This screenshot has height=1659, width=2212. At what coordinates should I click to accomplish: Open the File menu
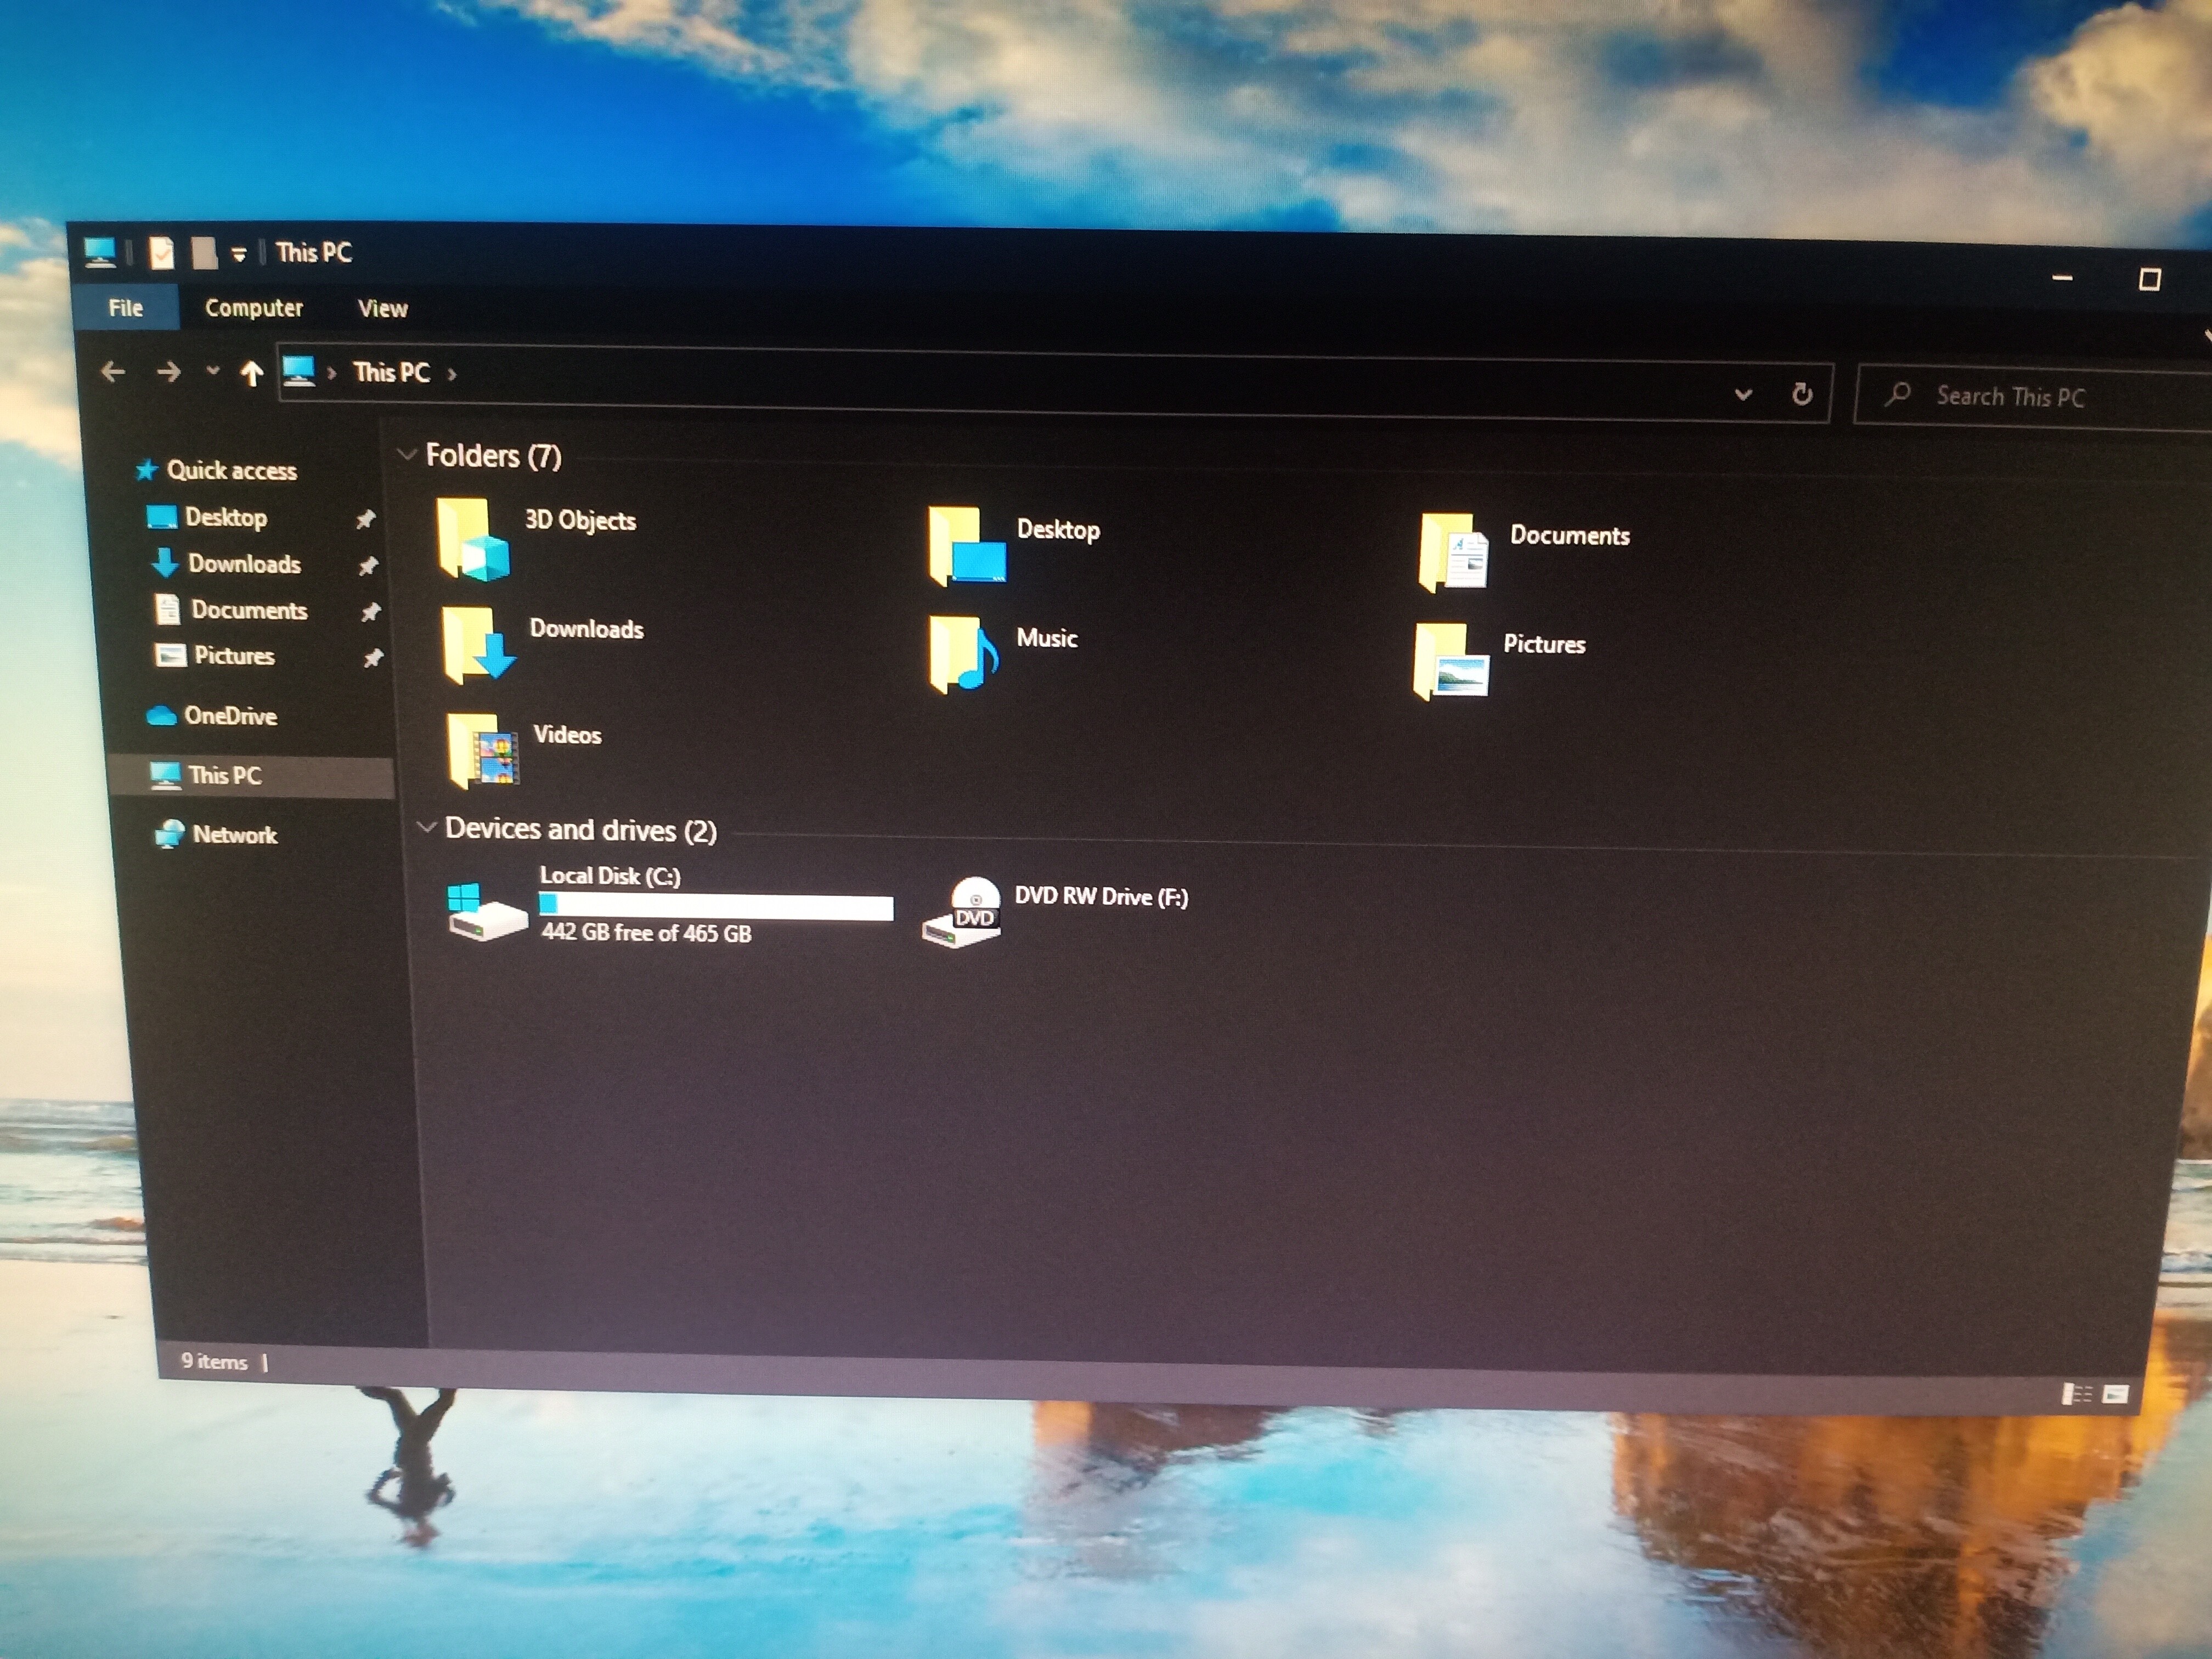pyautogui.click(x=126, y=308)
